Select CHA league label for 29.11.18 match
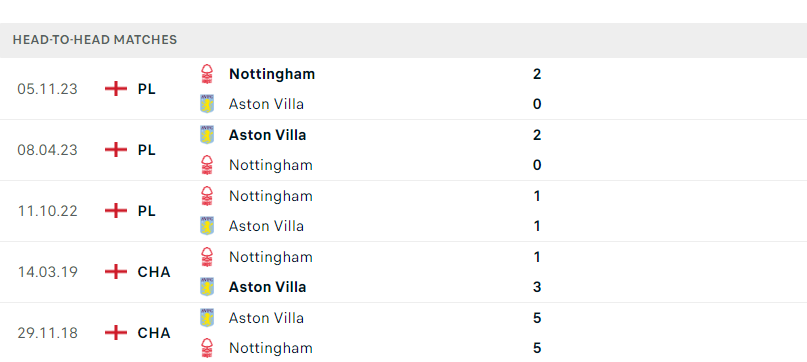The height and width of the screenshot is (362, 807). pyautogui.click(x=154, y=333)
